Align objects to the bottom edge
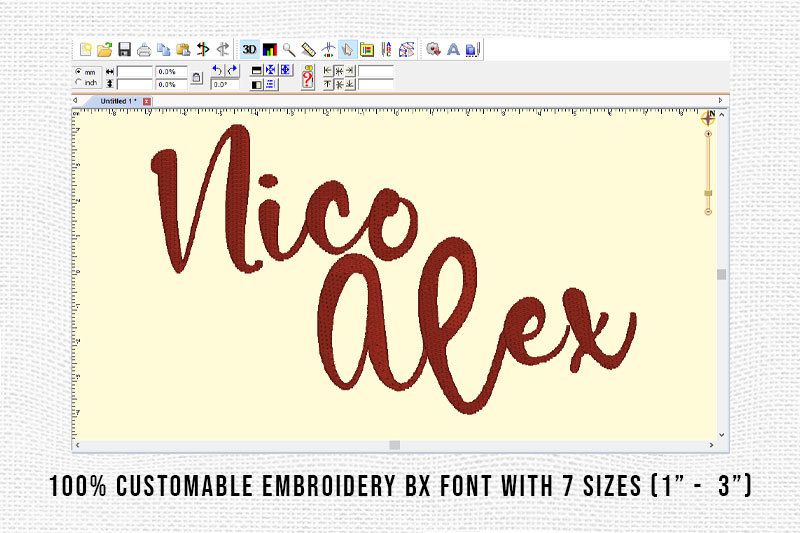800x533 pixels. click(350, 84)
